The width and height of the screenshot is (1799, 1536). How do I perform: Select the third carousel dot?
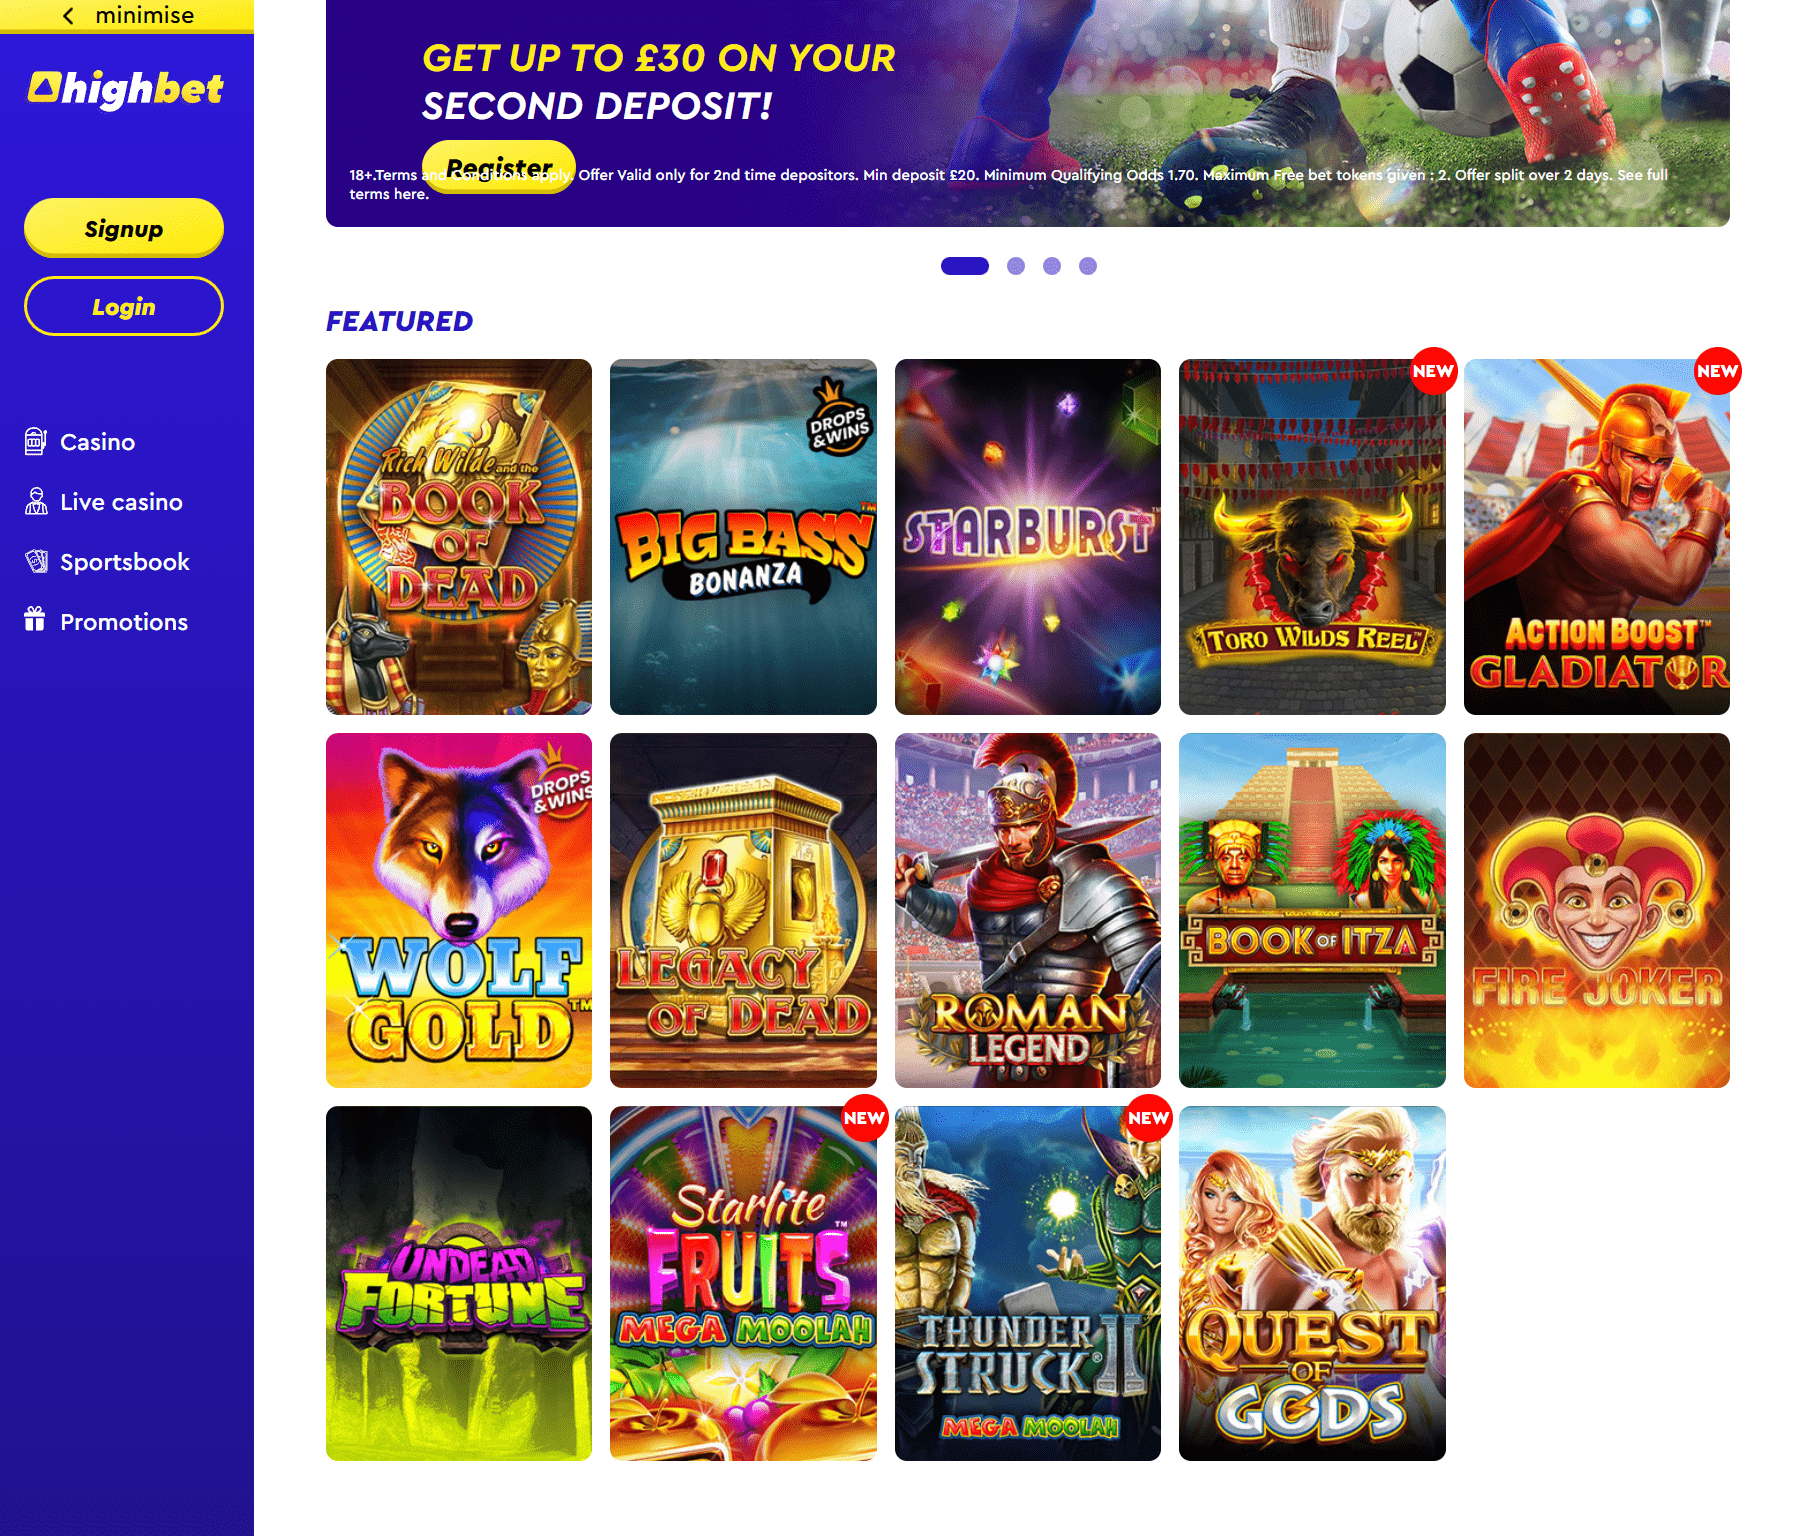(1052, 266)
